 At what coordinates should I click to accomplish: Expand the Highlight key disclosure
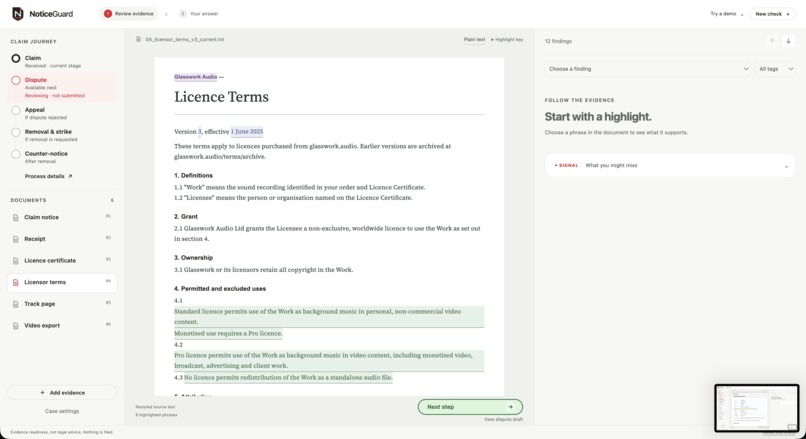pyautogui.click(x=507, y=40)
